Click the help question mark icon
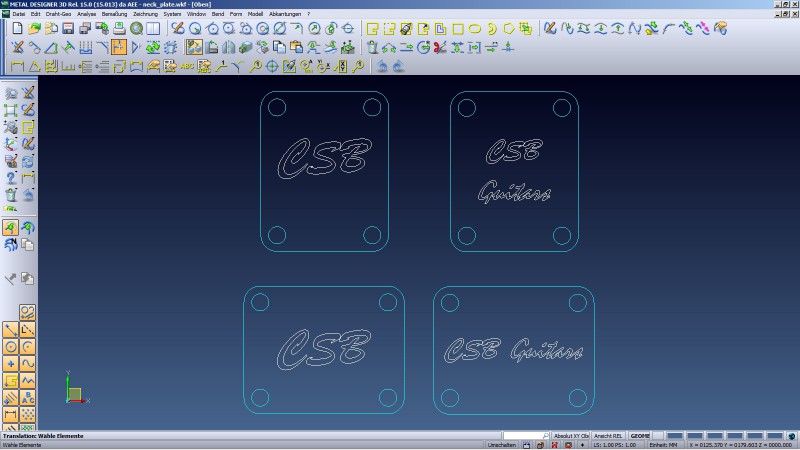 [11, 178]
